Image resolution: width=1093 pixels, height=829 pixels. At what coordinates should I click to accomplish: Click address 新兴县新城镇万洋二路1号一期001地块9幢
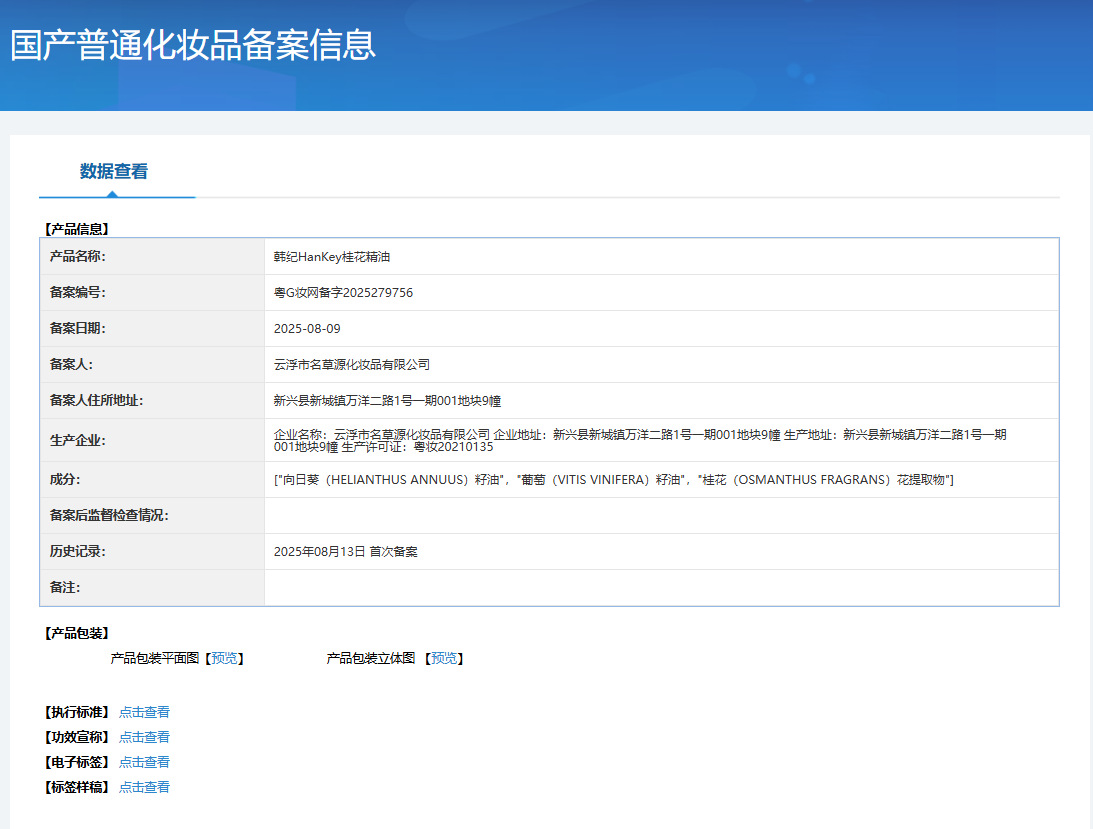[x=387, y=401]
